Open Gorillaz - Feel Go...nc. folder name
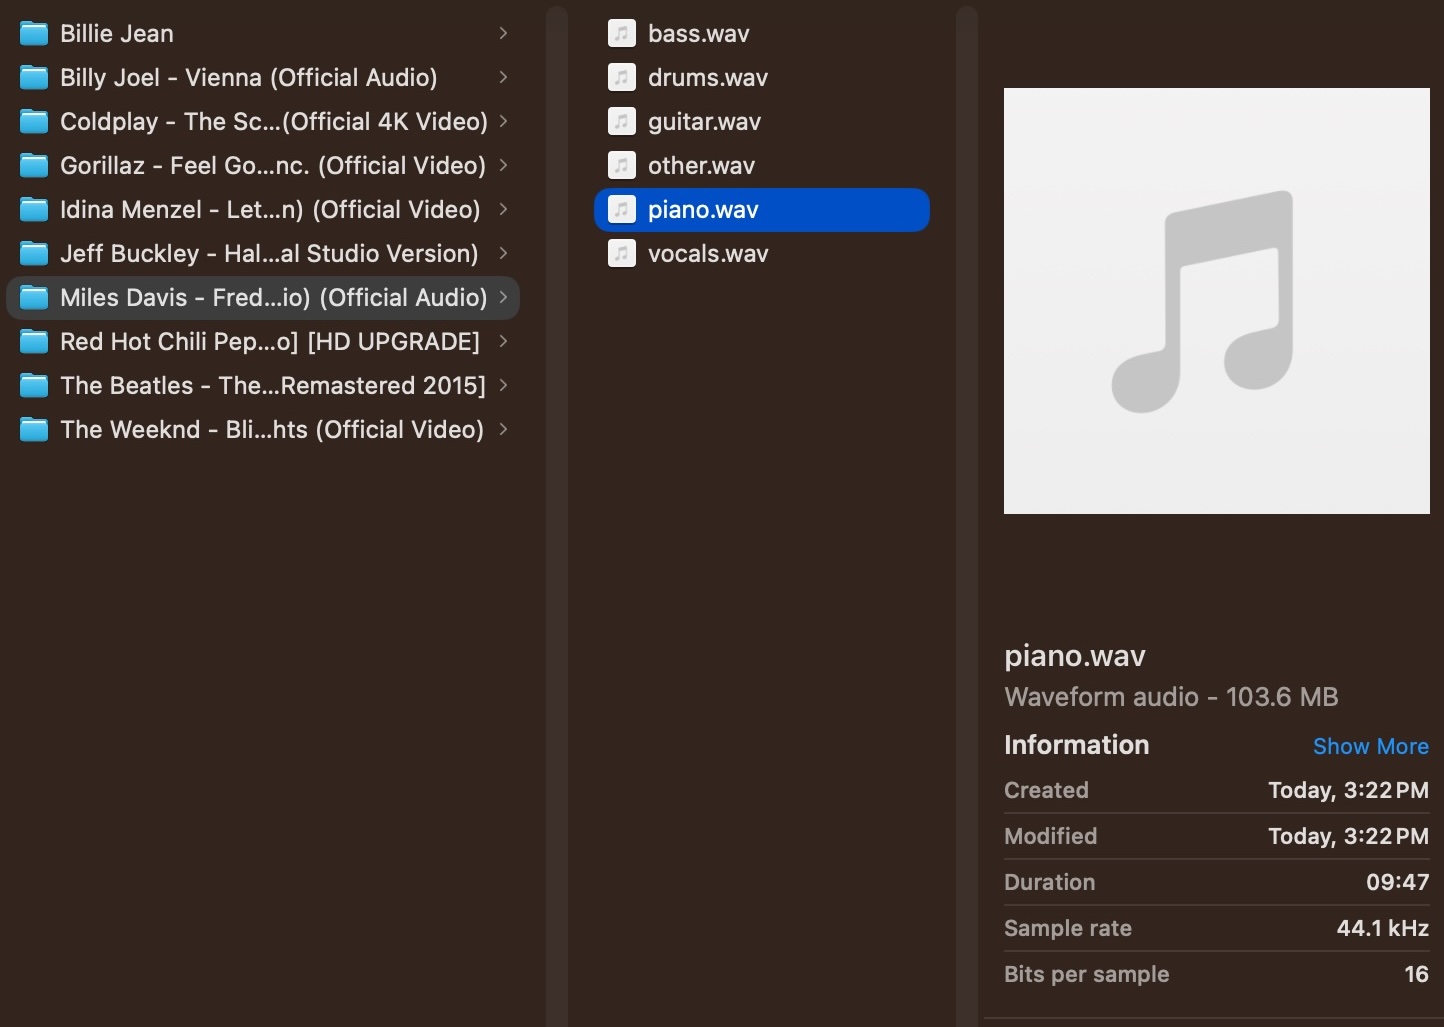The image size is (1444, 1027). (273, 166)
